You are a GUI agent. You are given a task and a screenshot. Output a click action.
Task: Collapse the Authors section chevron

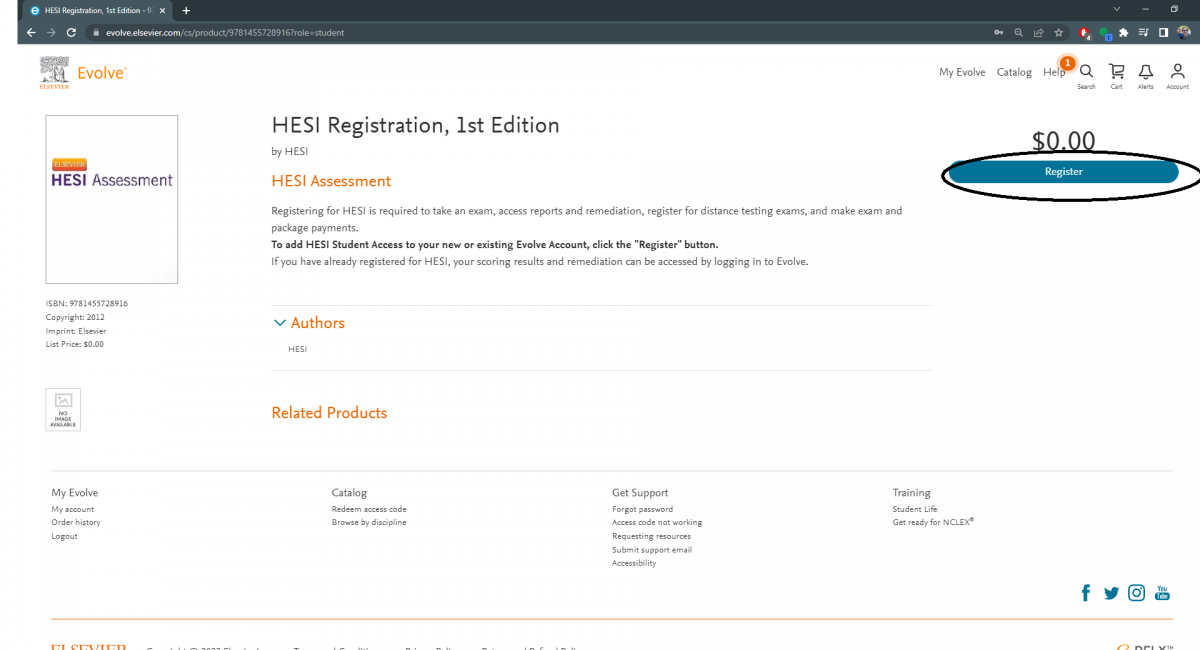pyautogui.click(x=279, y=323)
